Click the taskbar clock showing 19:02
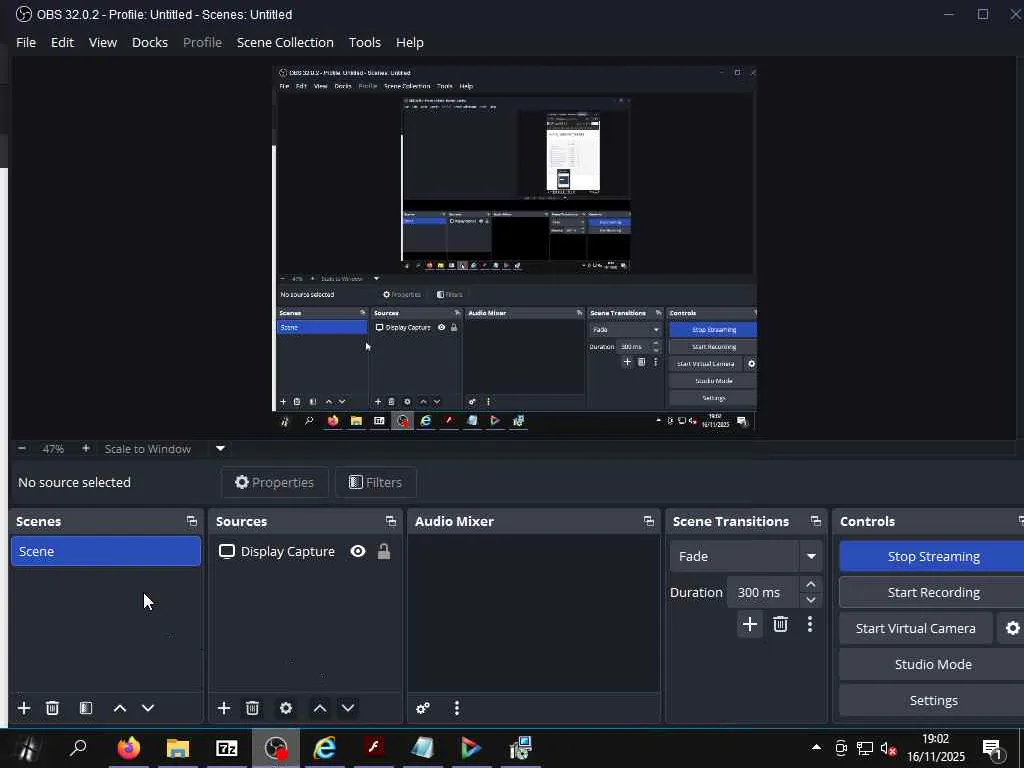Image resolution: width=1024 pixels, height=768 pixels. click(935, 748)
